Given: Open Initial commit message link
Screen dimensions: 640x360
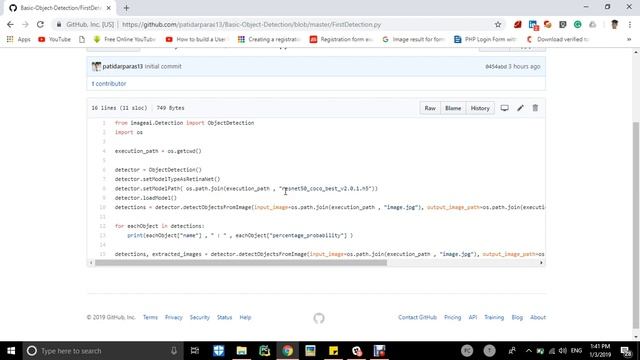Looking at the screenshot, I should point(163,66).
